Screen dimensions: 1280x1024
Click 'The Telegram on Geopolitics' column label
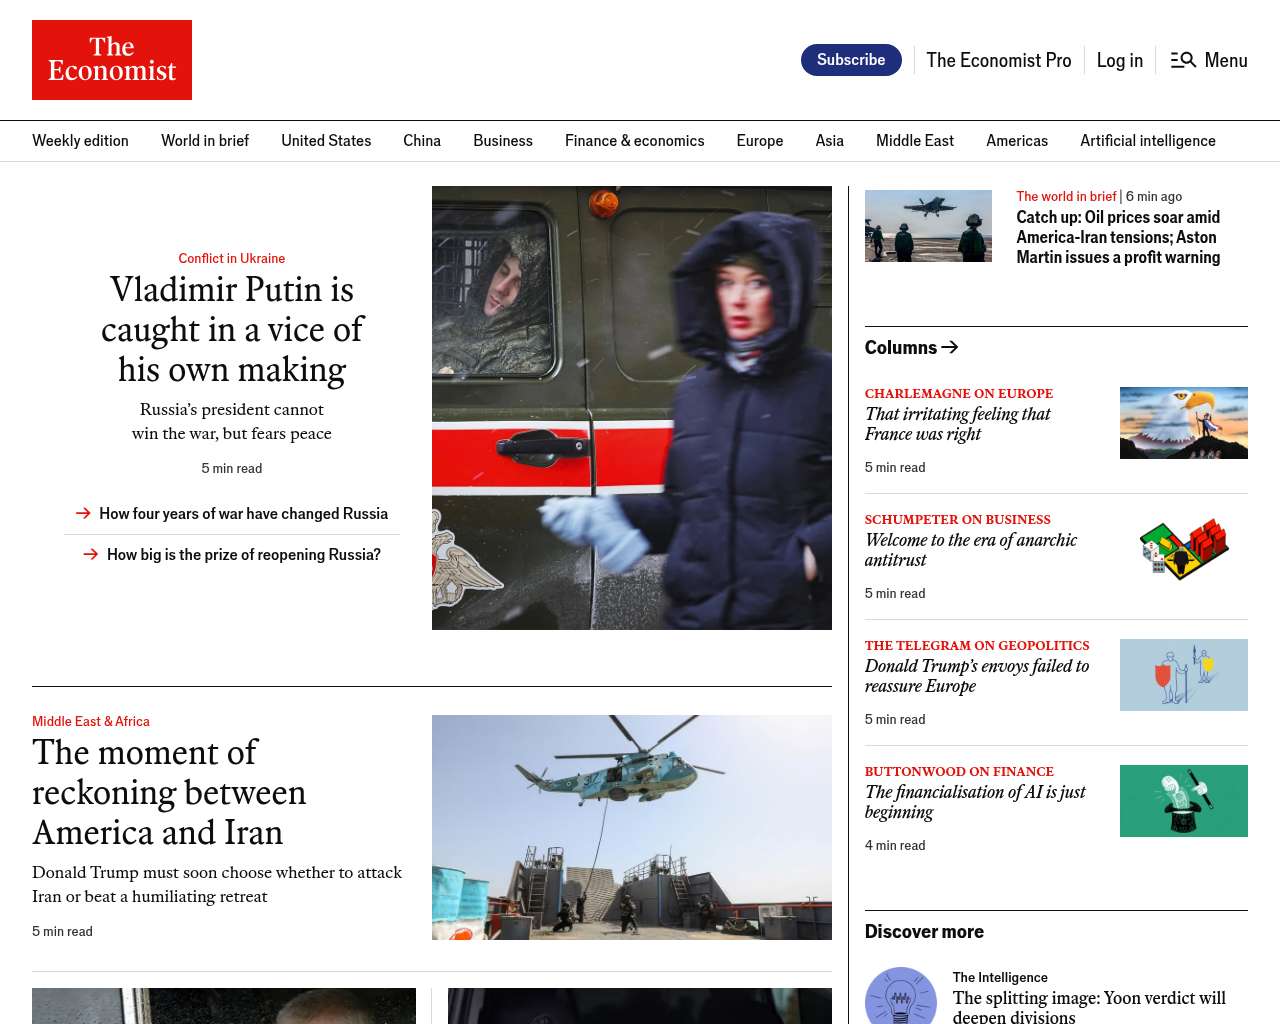pos(977,646)
